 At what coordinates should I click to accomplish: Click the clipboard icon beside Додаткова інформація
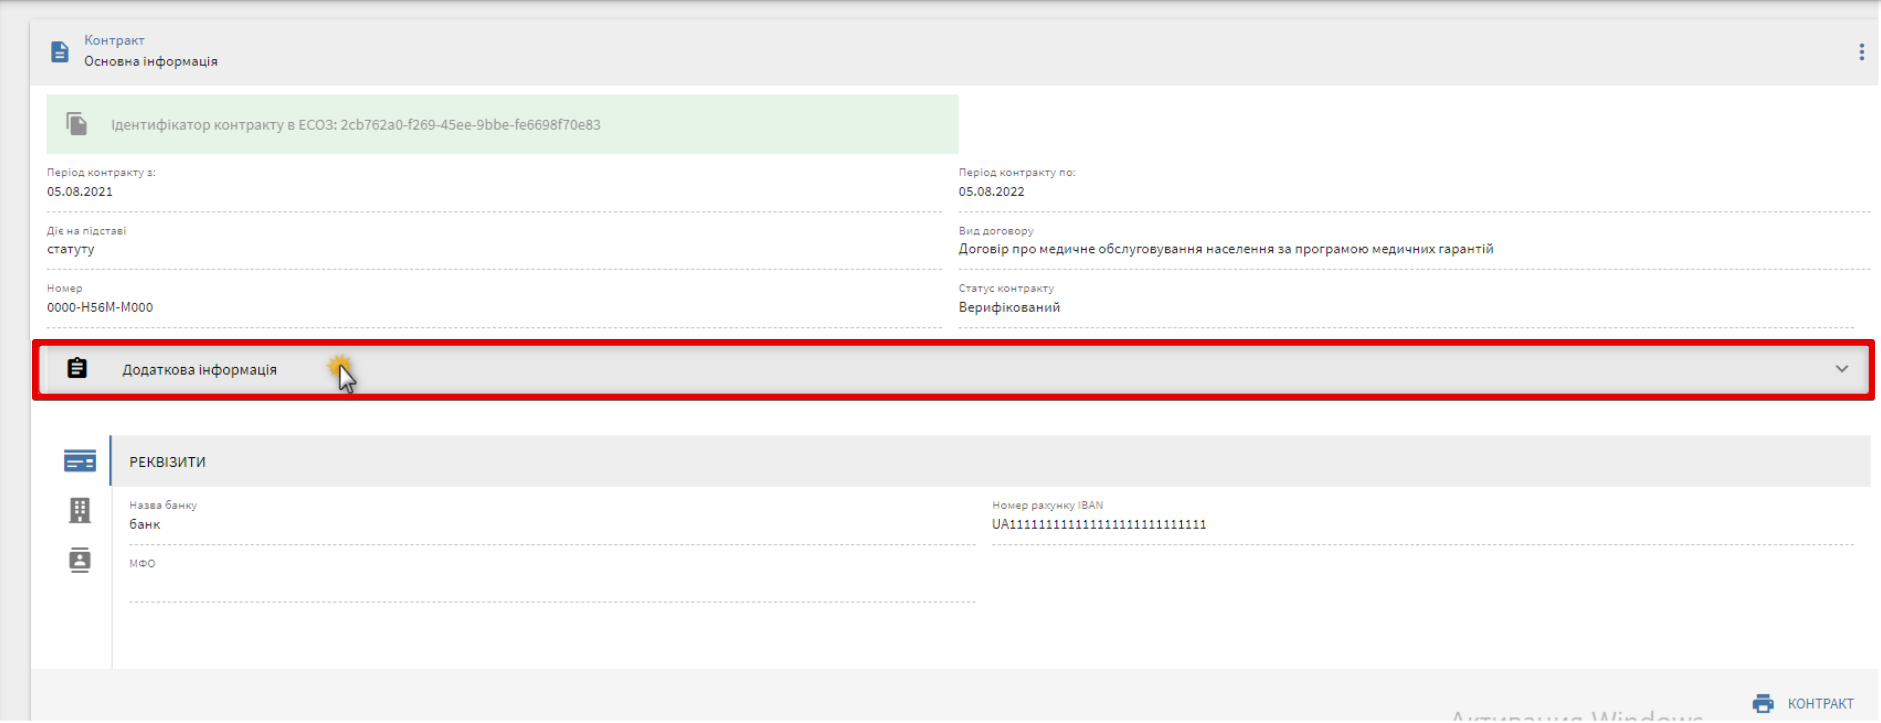pos(77,369)
